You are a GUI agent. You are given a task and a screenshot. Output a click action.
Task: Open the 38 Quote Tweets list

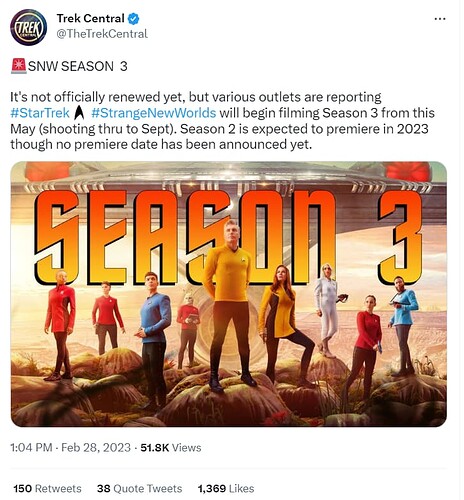[140, 489]
